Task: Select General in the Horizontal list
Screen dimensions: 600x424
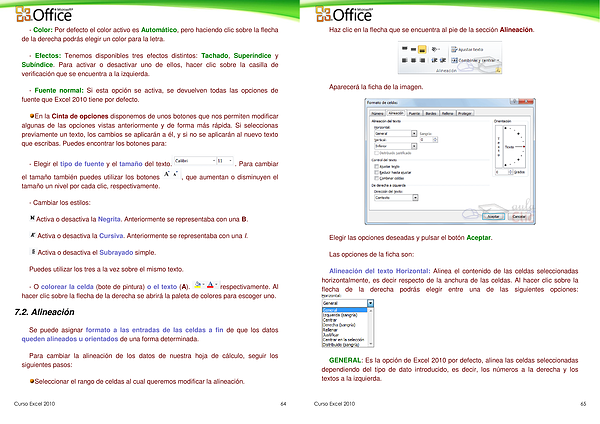Action: (345, 310)
